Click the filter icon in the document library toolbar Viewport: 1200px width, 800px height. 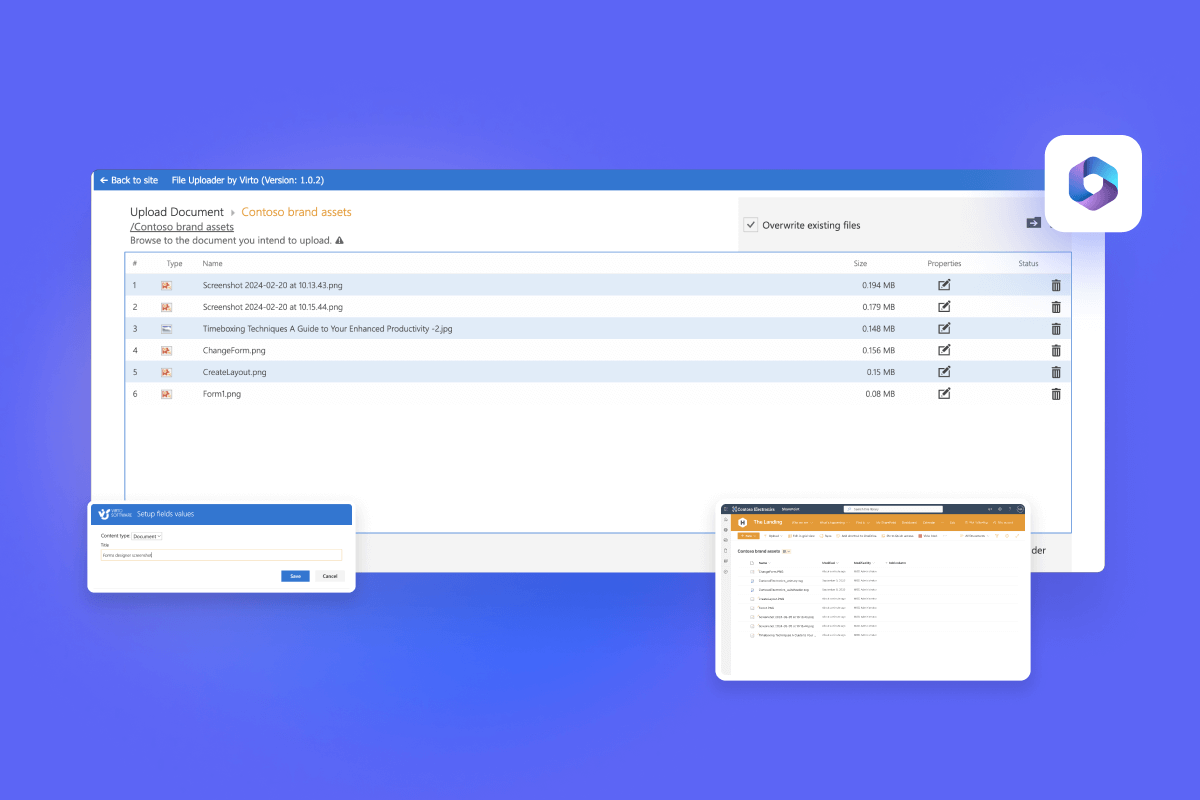[x=996, y=537]
